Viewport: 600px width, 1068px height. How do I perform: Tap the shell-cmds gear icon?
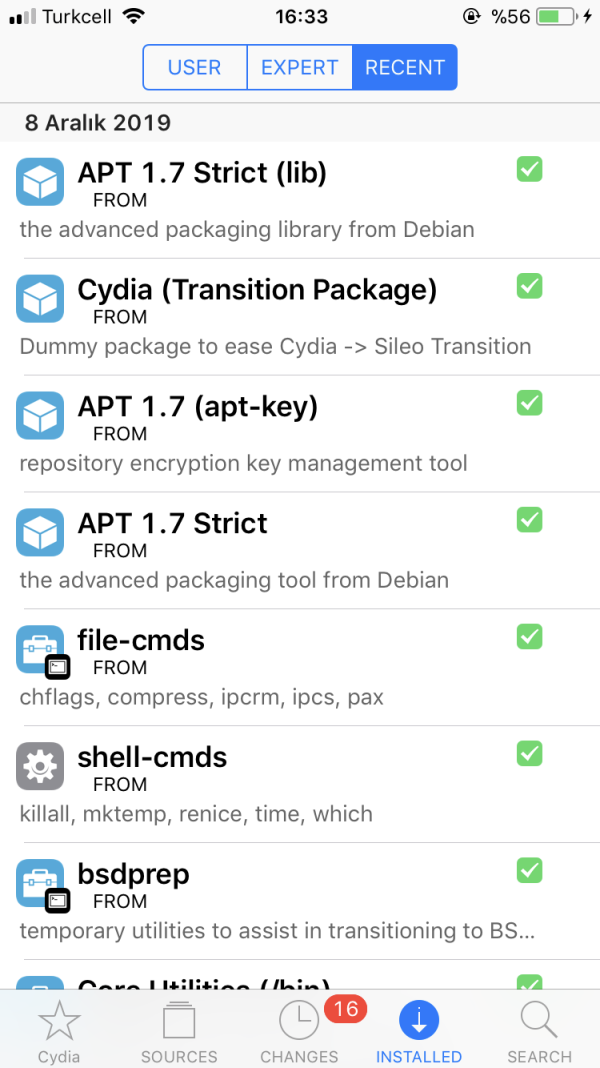(40, 767)
